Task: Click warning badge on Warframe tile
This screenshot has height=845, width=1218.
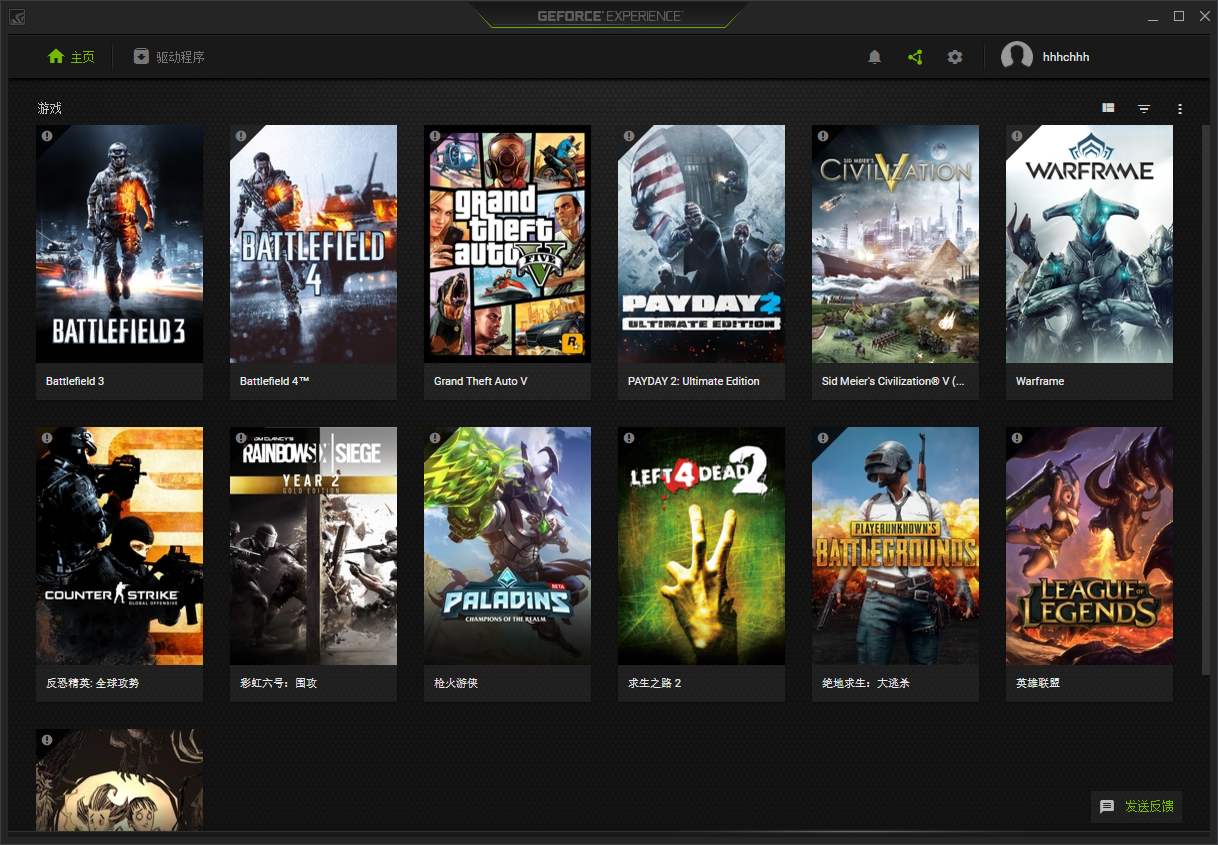Action: [1017, 136]
